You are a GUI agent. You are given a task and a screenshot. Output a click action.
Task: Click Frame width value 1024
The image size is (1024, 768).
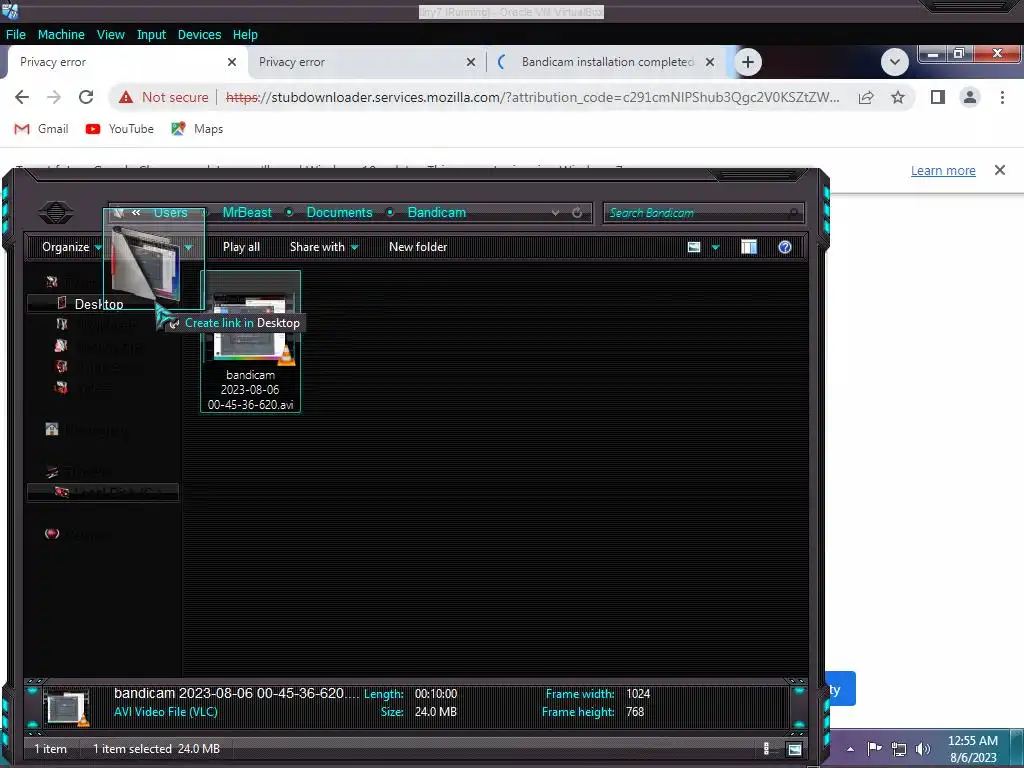click(638, 694)
